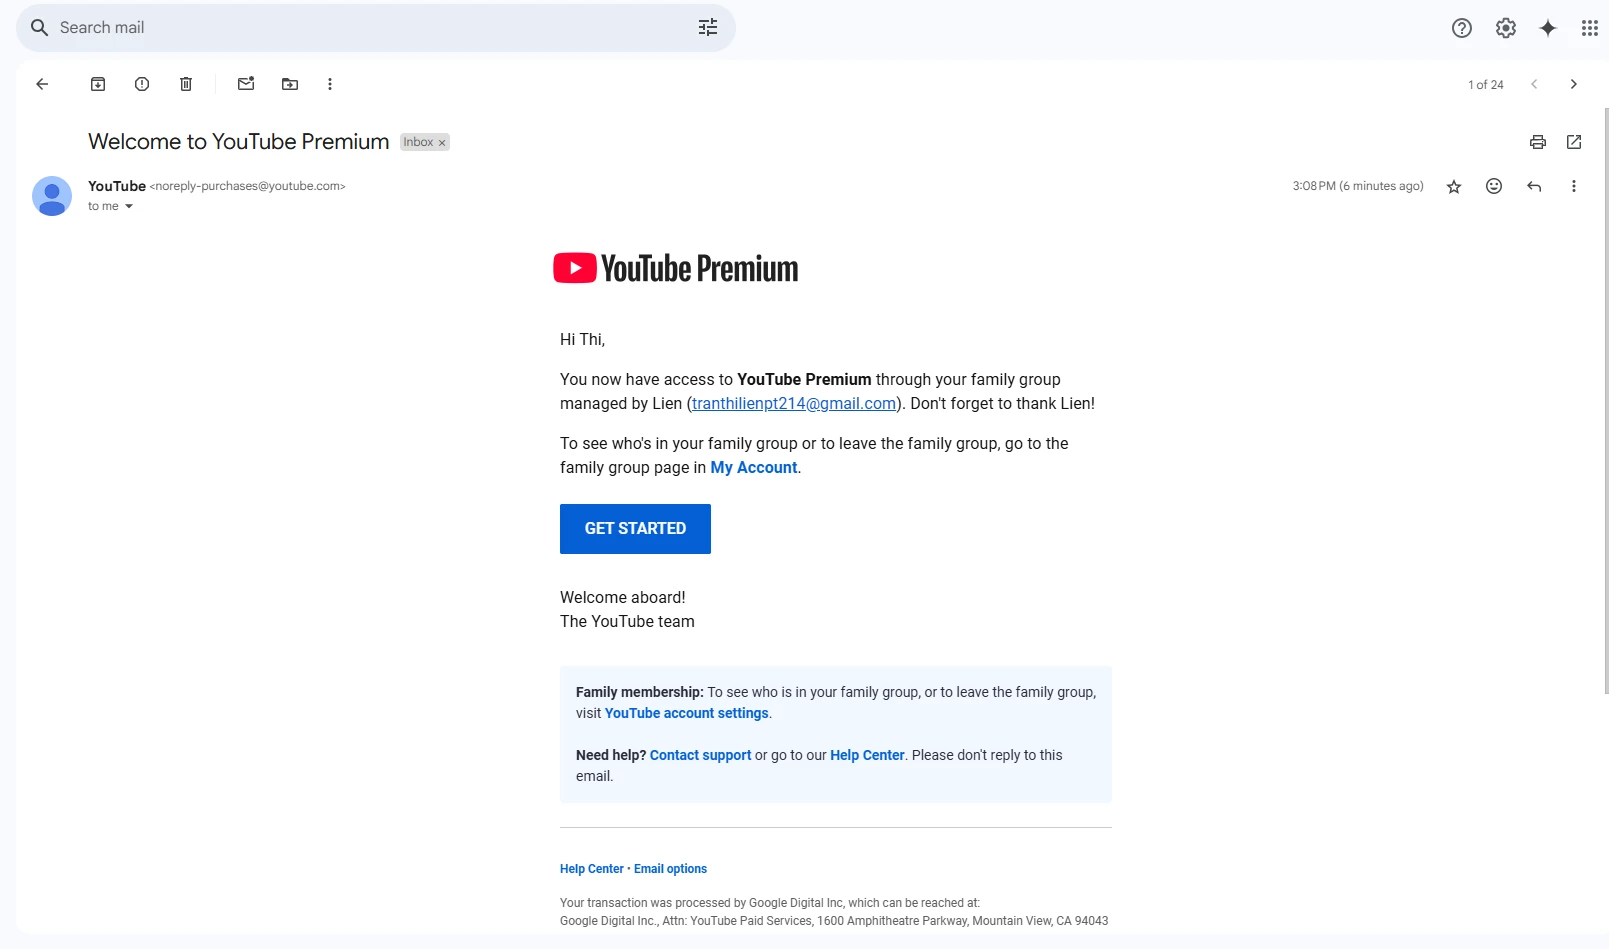1609x949 pixels.
Task: Follow the My Account link
Action: click(753, 467)
